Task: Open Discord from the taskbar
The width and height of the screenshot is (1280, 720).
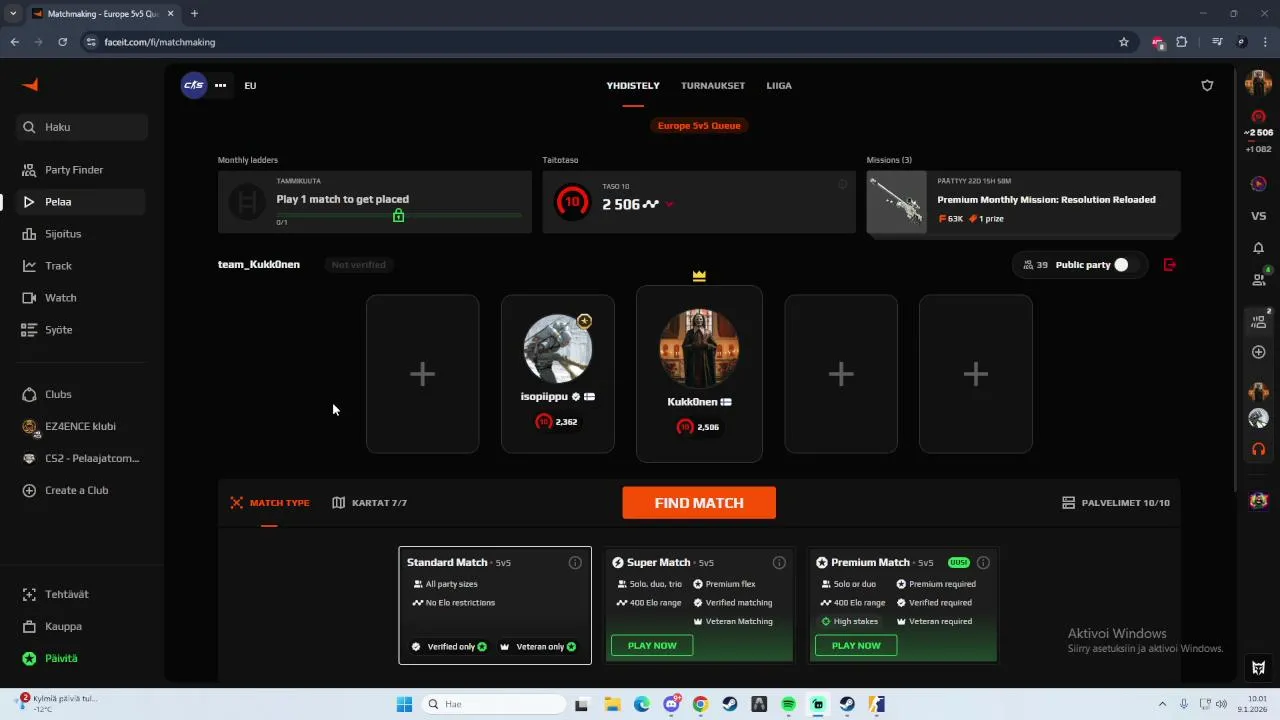Action: (x=672, y=704)
